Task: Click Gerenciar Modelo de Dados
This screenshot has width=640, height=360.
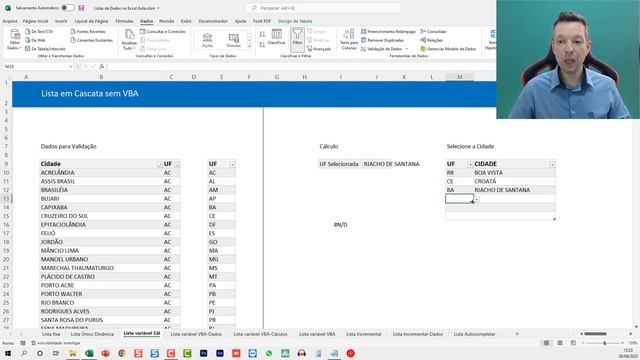Action: click(x=448, y=49)
